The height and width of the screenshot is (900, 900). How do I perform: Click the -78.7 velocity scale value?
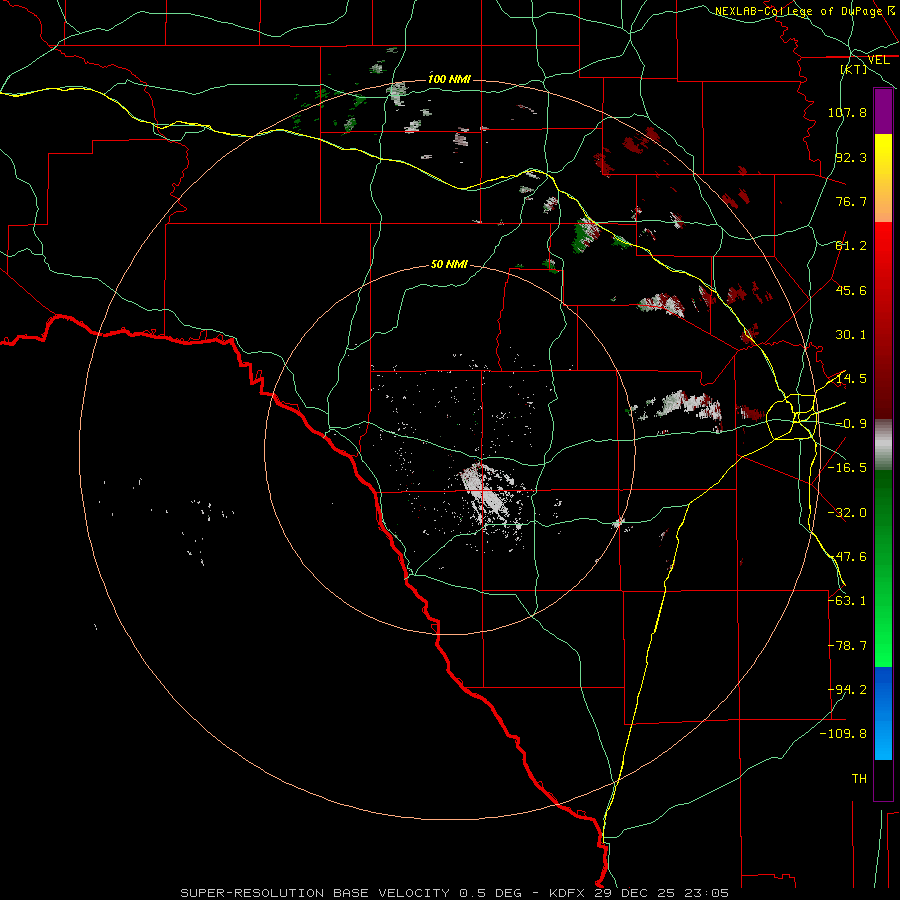coord(847,646)
